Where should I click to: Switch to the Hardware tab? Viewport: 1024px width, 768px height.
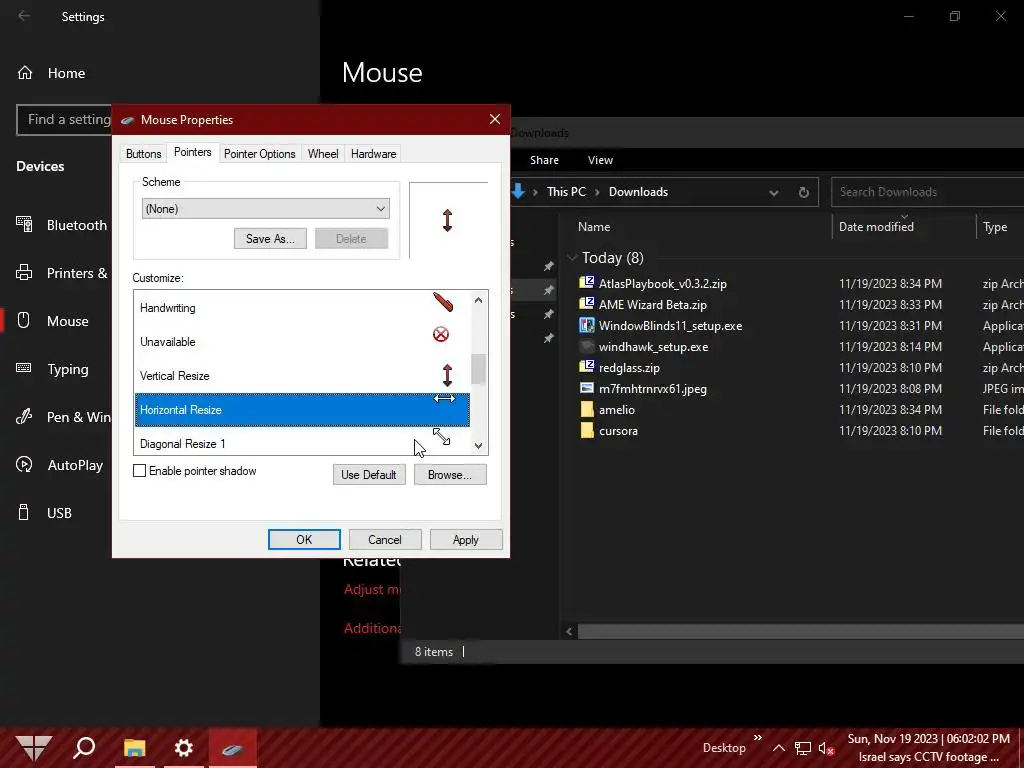[374, 153]
